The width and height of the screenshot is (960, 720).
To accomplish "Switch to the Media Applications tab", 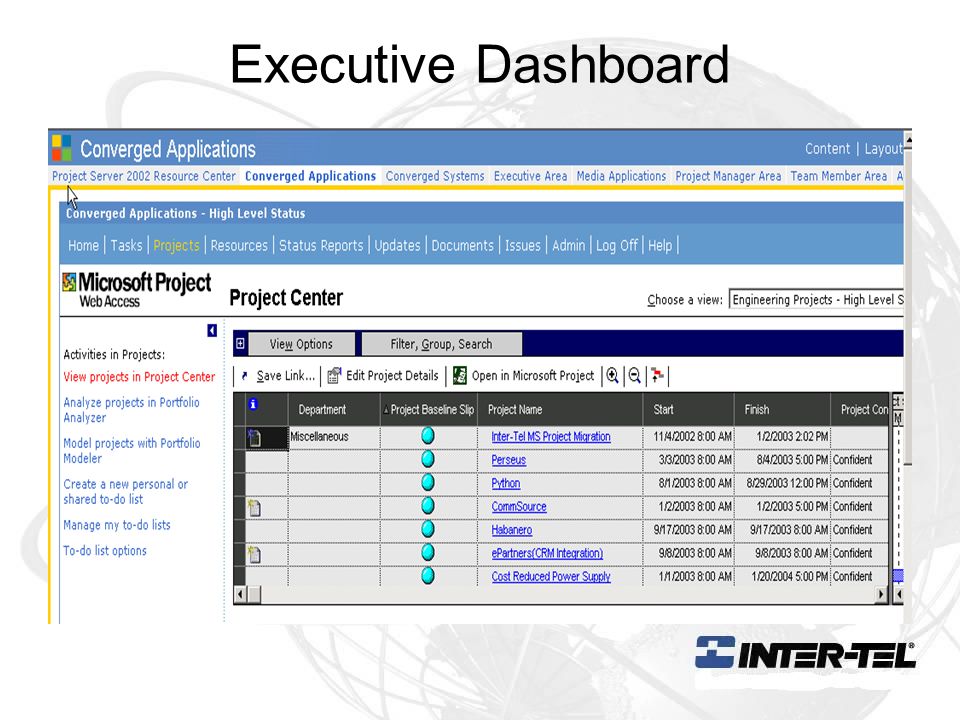I will click(621, 176).
